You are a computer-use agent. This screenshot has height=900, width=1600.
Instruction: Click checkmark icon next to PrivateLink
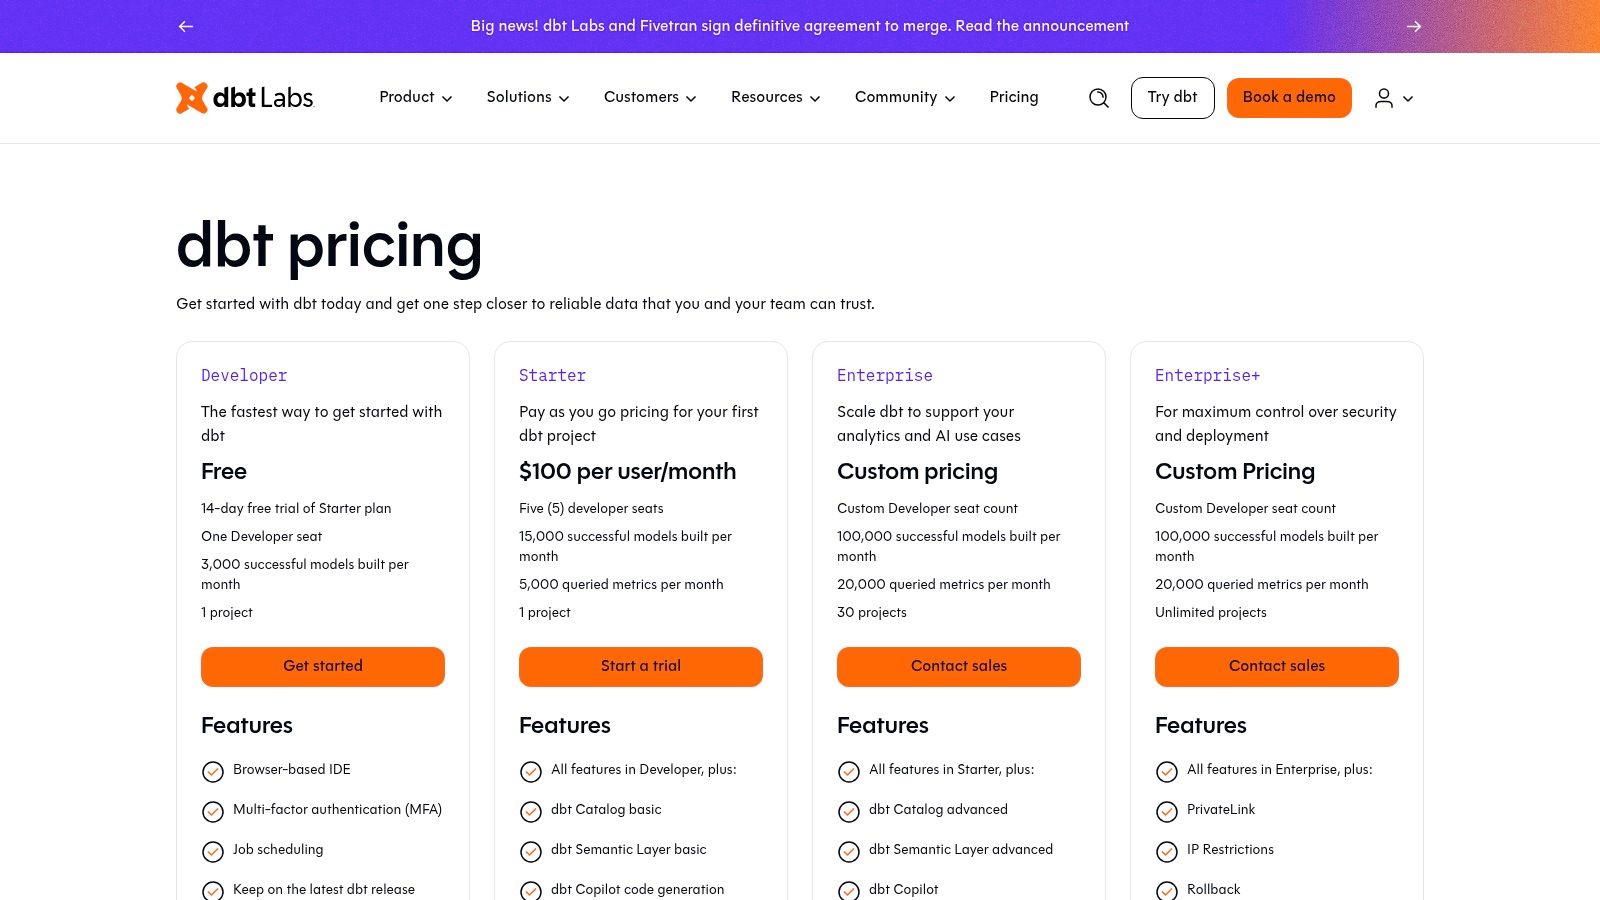[1167, 811]
